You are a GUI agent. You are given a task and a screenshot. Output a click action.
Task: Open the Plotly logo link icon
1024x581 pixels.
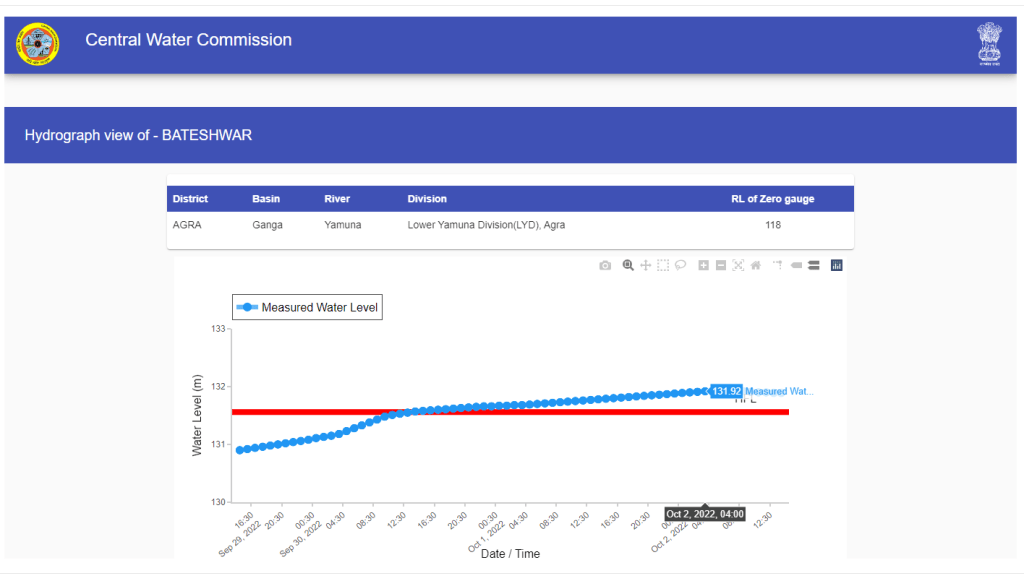837,265
